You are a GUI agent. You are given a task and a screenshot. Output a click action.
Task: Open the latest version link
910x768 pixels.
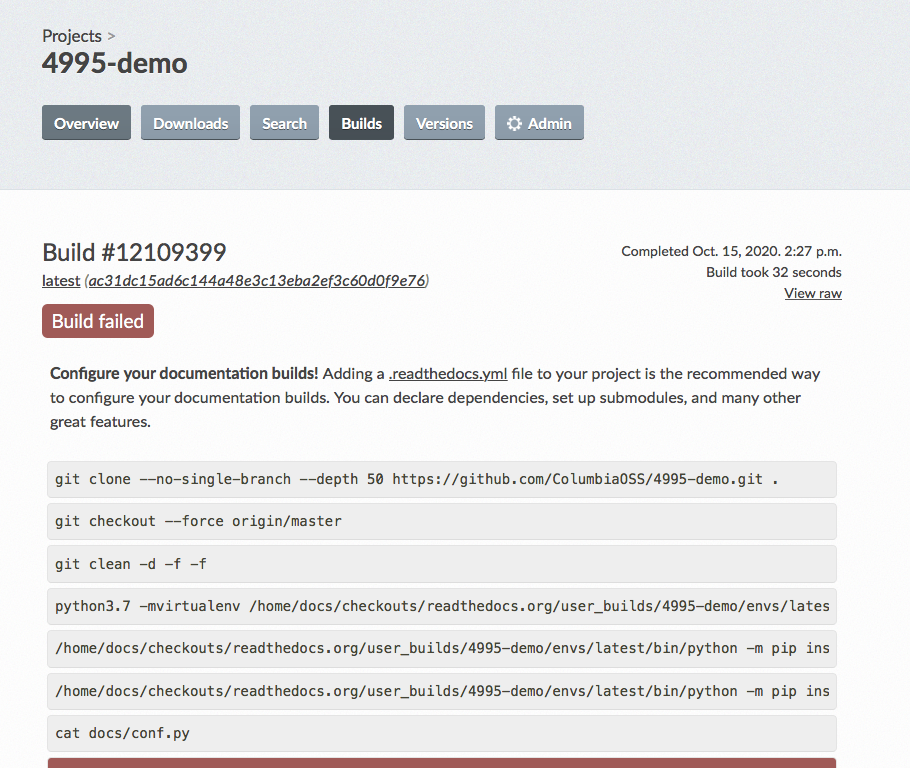pos(61,280)
